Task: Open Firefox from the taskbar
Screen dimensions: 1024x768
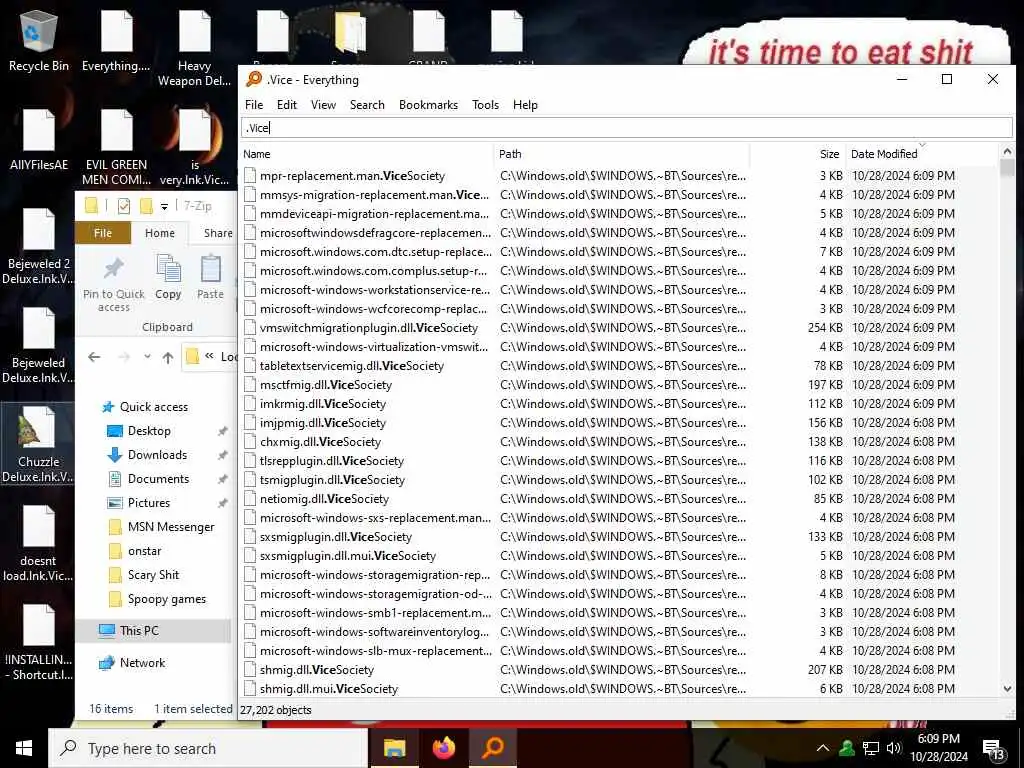Action: 444,748
